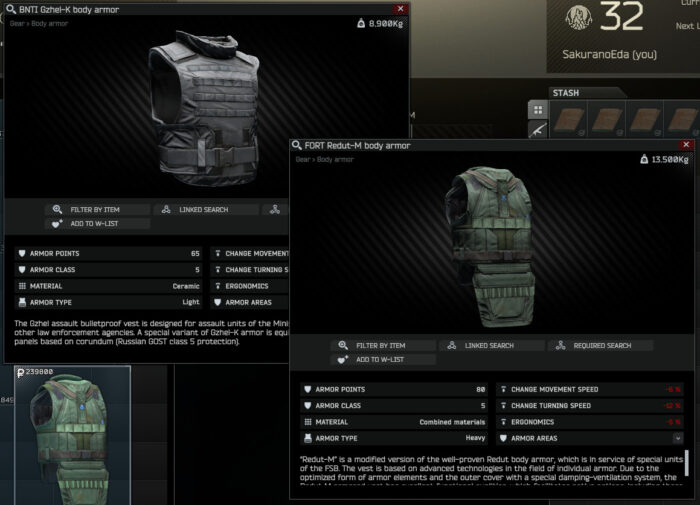Click the Redut-M armor thumbnail priced 239800
700x505 pixels.
coord(73,435)
